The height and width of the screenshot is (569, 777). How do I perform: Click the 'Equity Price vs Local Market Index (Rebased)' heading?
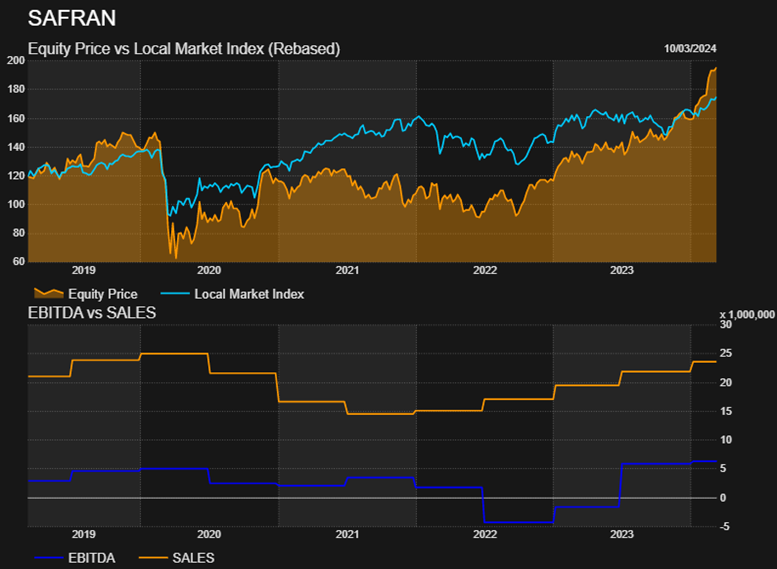point(184,49)
